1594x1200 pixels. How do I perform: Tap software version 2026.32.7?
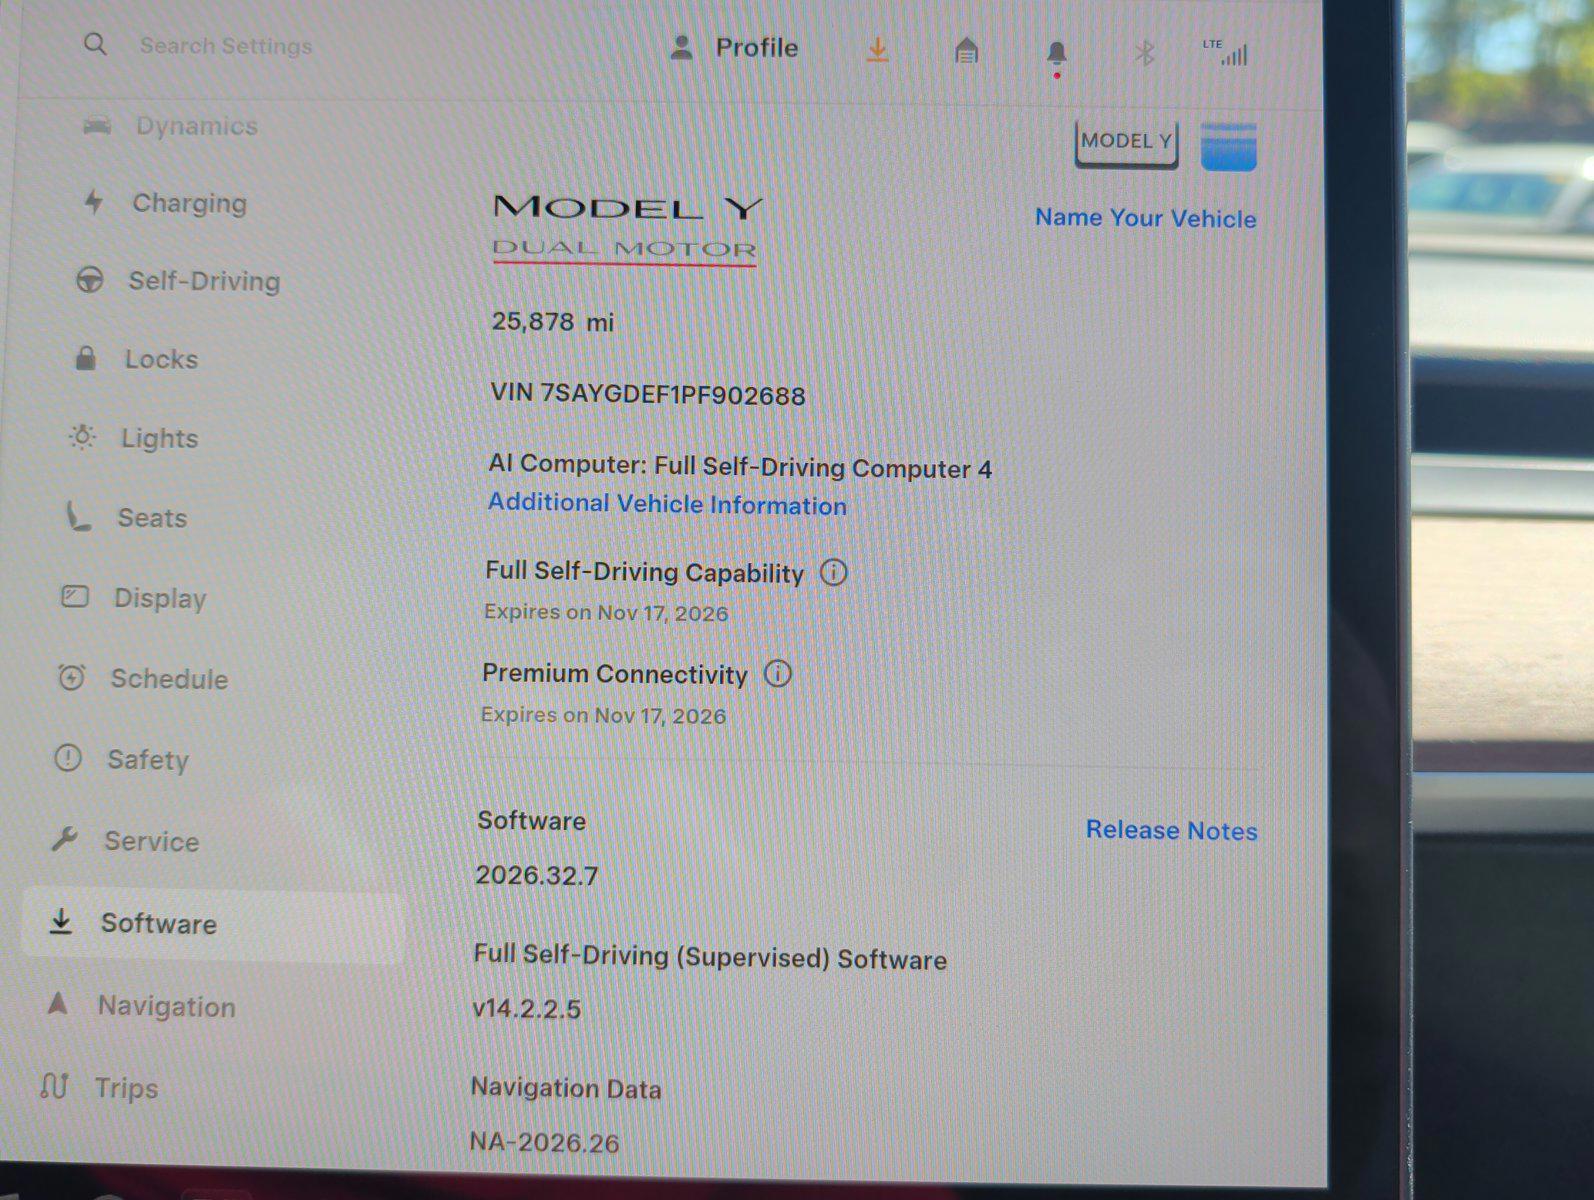coord(537,875)
